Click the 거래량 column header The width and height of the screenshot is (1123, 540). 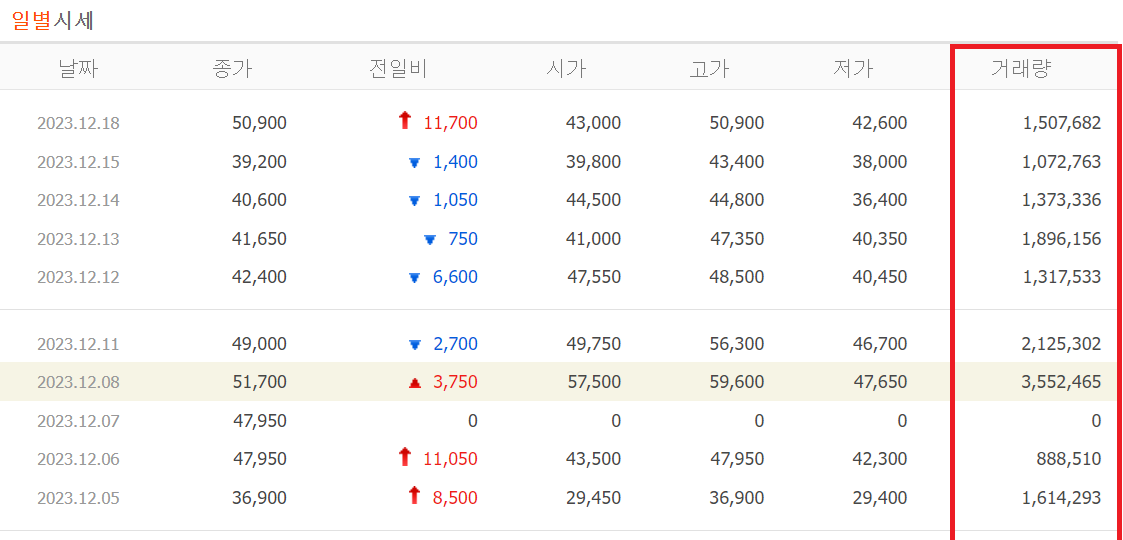1021,69
